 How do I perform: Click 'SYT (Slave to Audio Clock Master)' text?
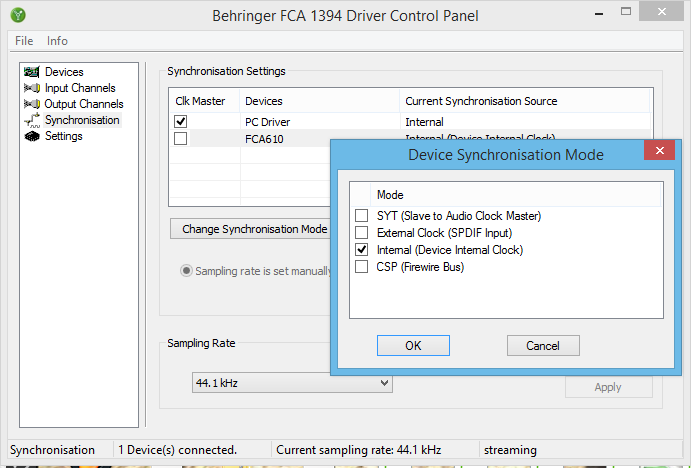point(459,215)
